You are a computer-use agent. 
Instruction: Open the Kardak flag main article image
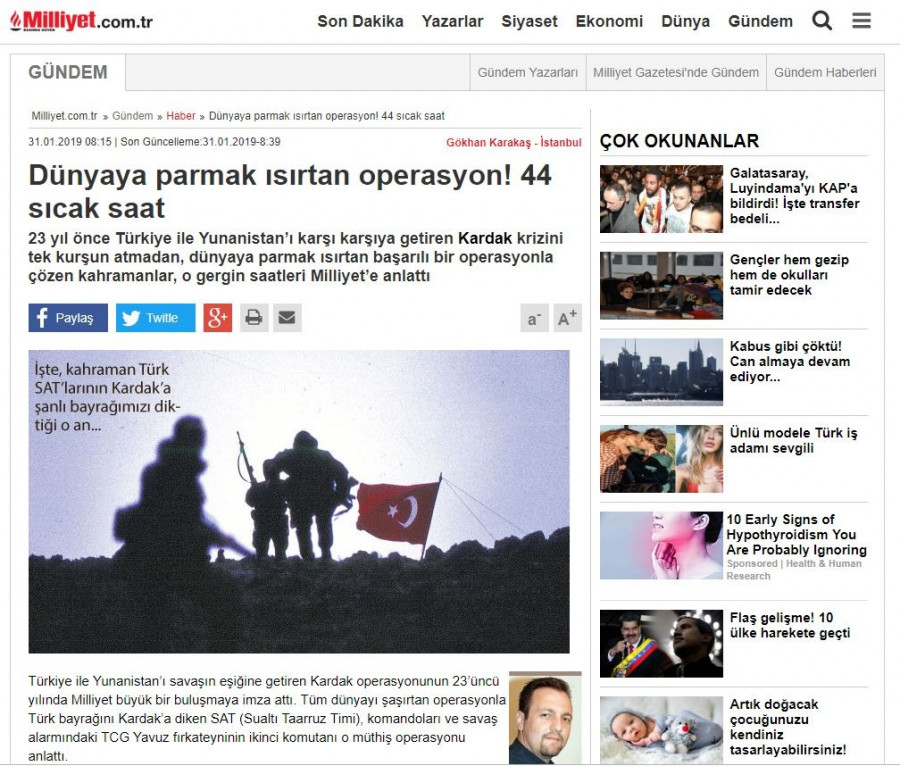(299, 501)
